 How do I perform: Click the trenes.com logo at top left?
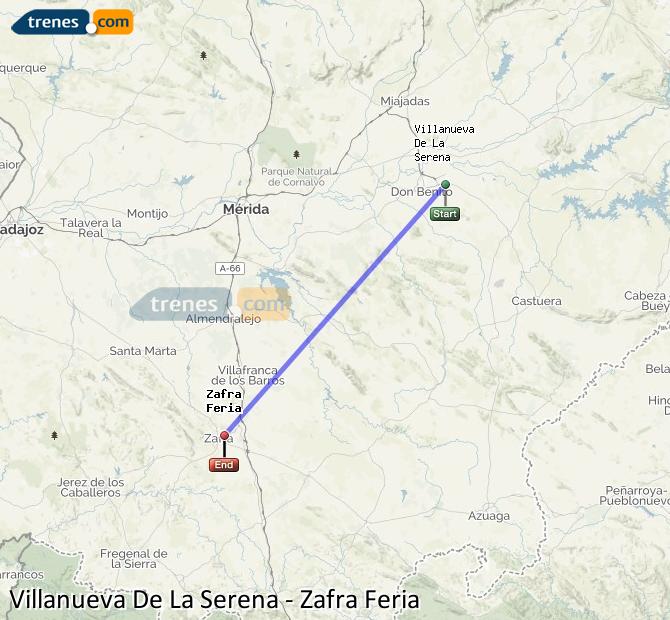click(x=72, y=22)
